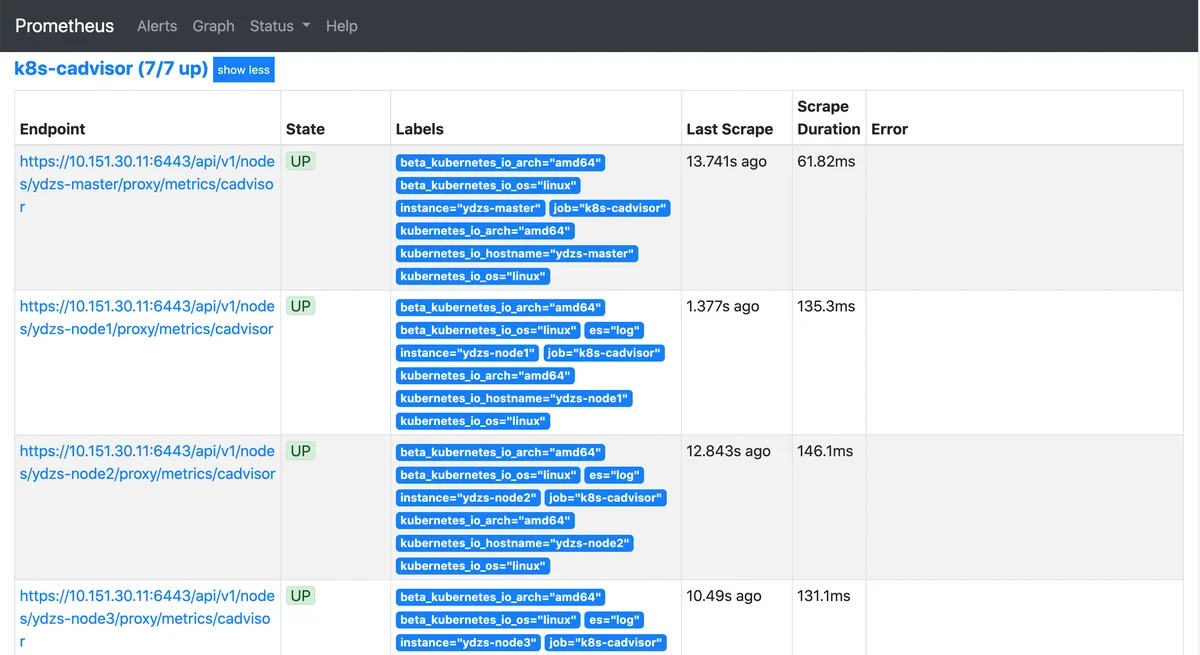Screen dimensions: 1200x655
Task: Visit the ydzs-node3 cadvisor endpoint link
Action: pyautogui.click(x=147, y=618)
